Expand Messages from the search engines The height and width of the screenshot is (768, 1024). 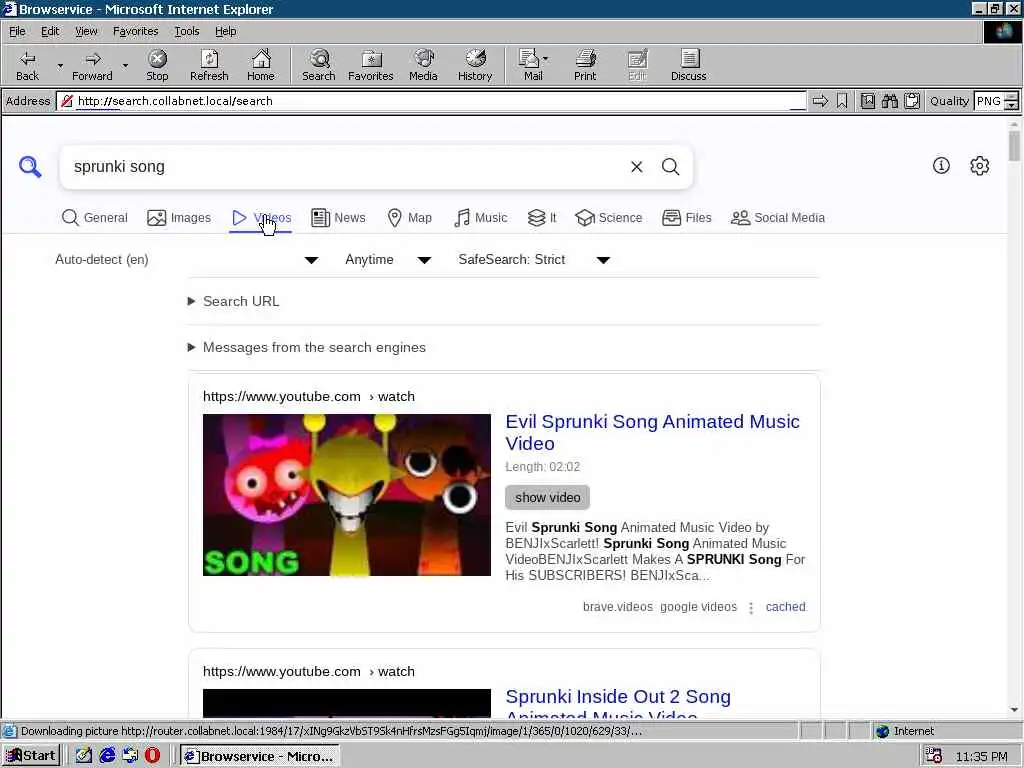pyautogui.click(x=307, y=347)
